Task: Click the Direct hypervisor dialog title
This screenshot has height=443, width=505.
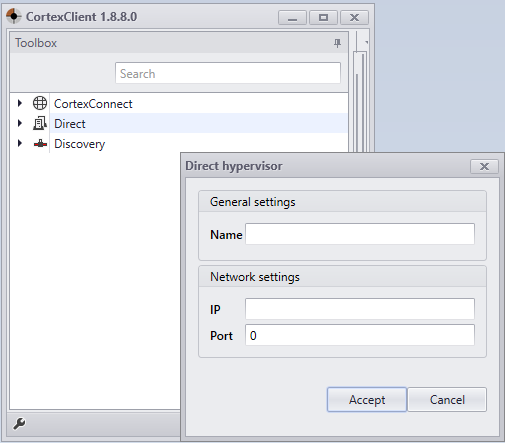Action: pos(234,166)
